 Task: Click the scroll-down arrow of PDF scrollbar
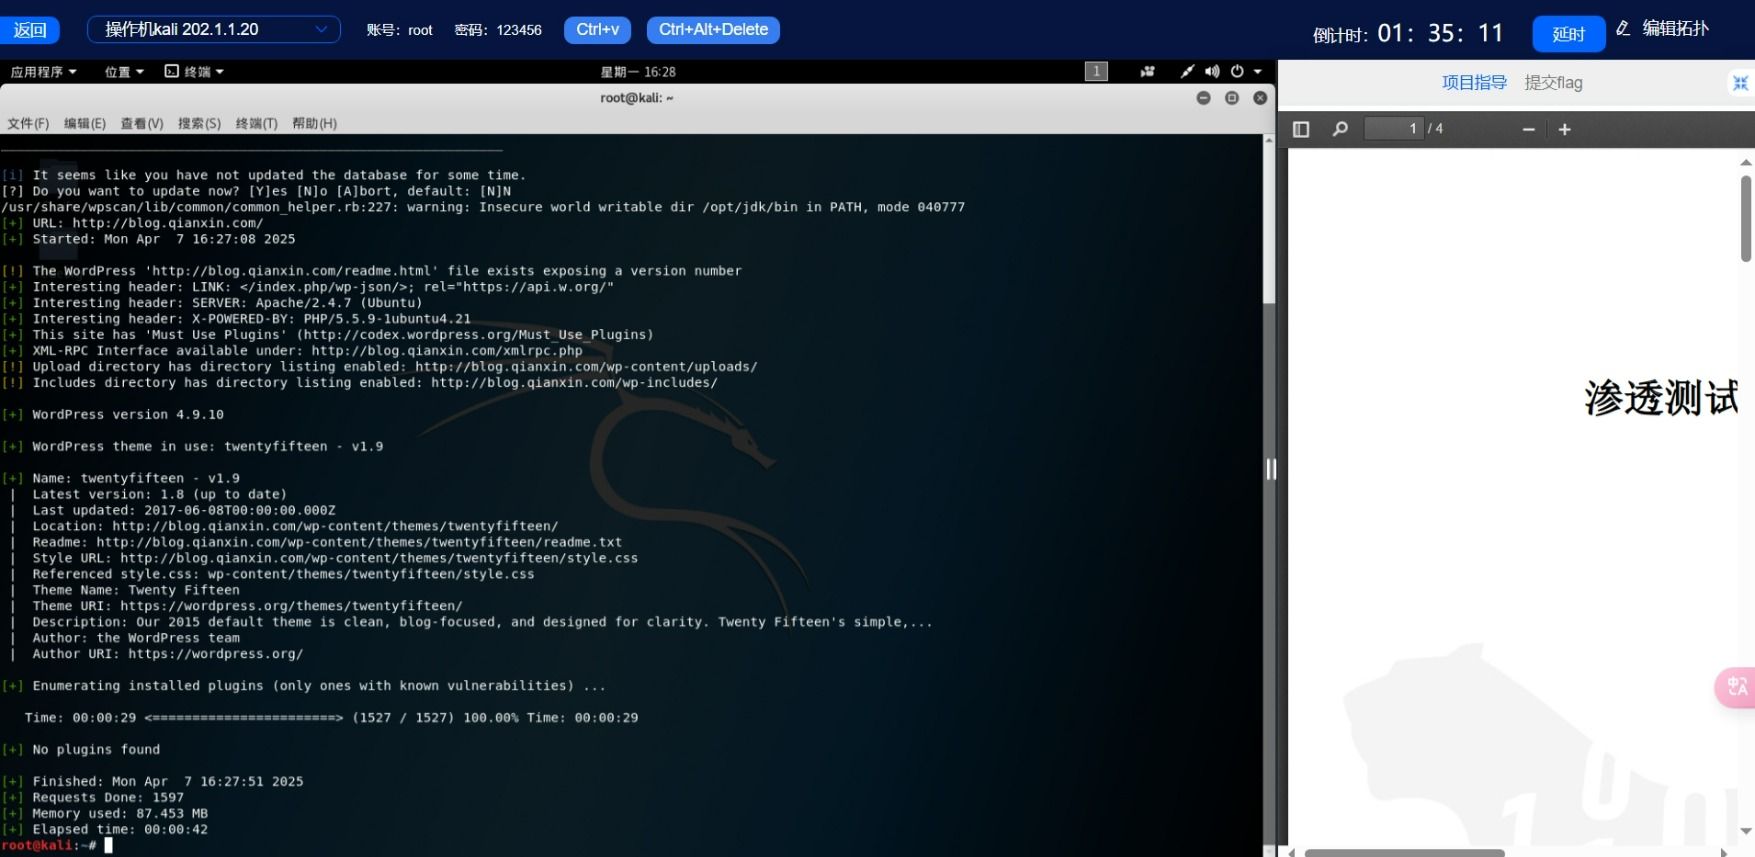point(1746,831)
